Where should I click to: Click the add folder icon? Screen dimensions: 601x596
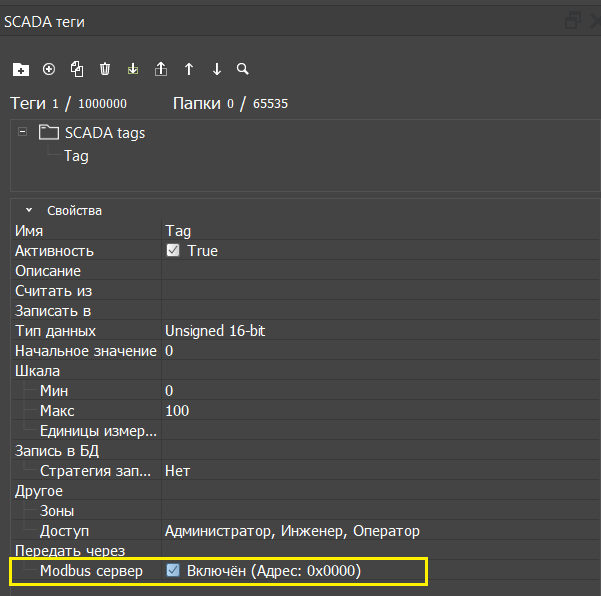click(x=21, y=69)
